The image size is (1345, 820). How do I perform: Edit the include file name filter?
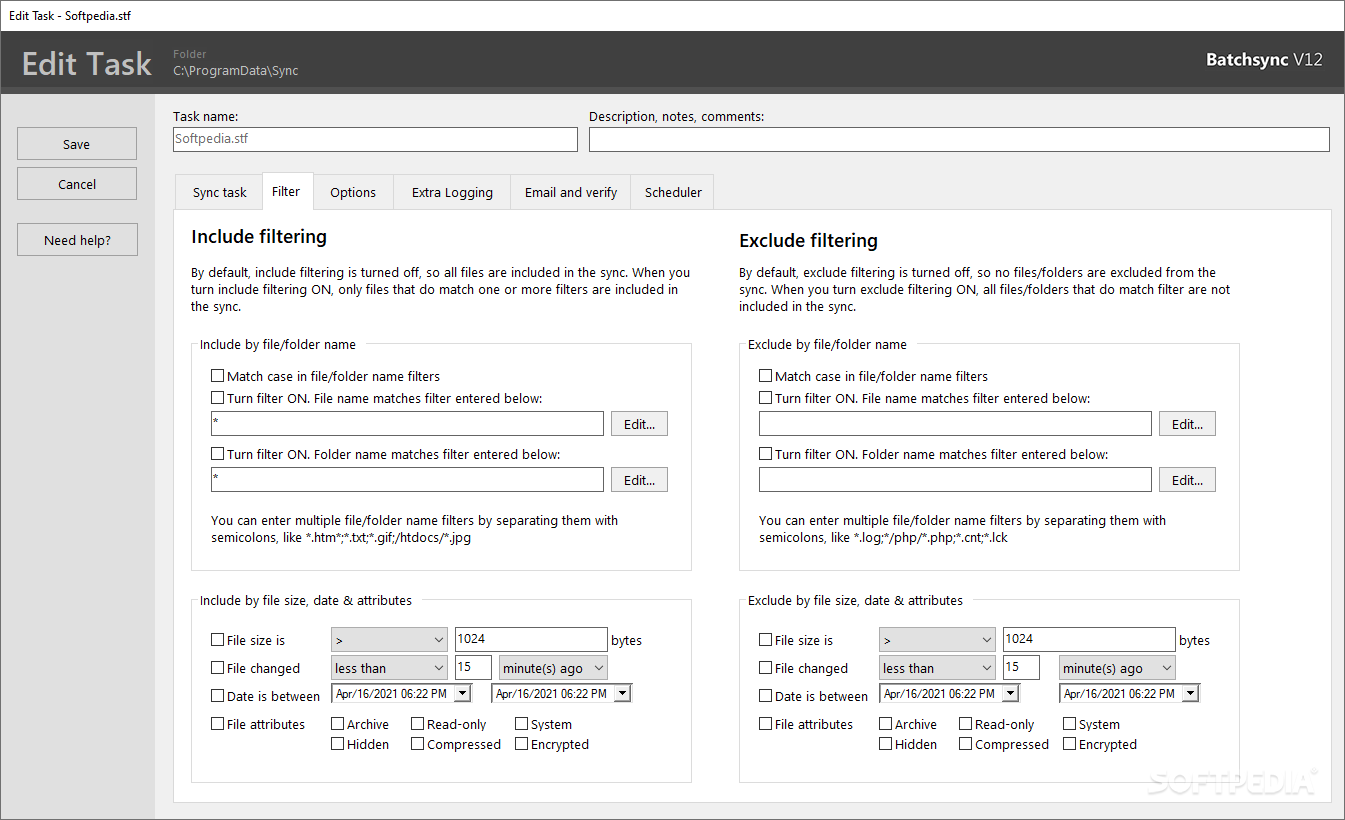point(639,424)
